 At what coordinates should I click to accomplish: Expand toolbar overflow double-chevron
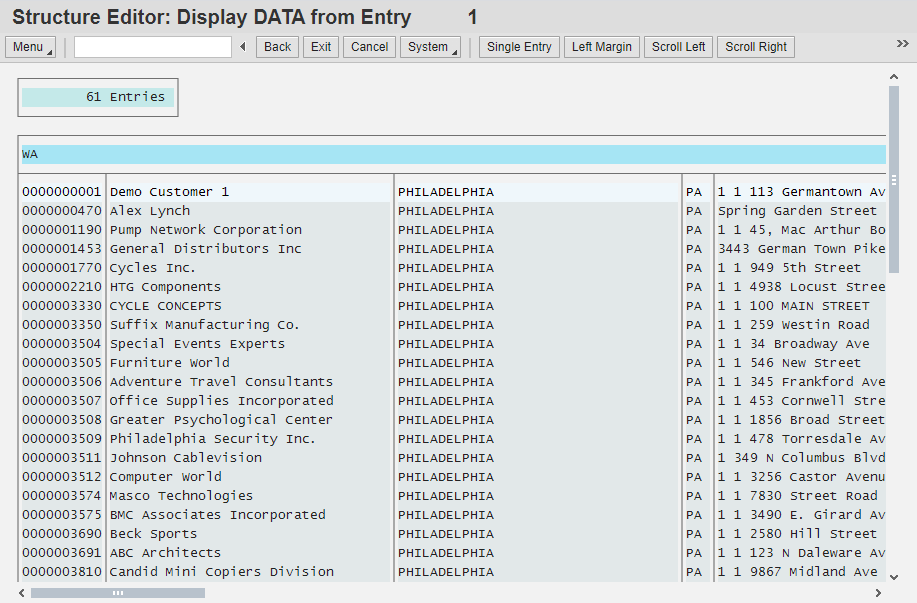902,44
